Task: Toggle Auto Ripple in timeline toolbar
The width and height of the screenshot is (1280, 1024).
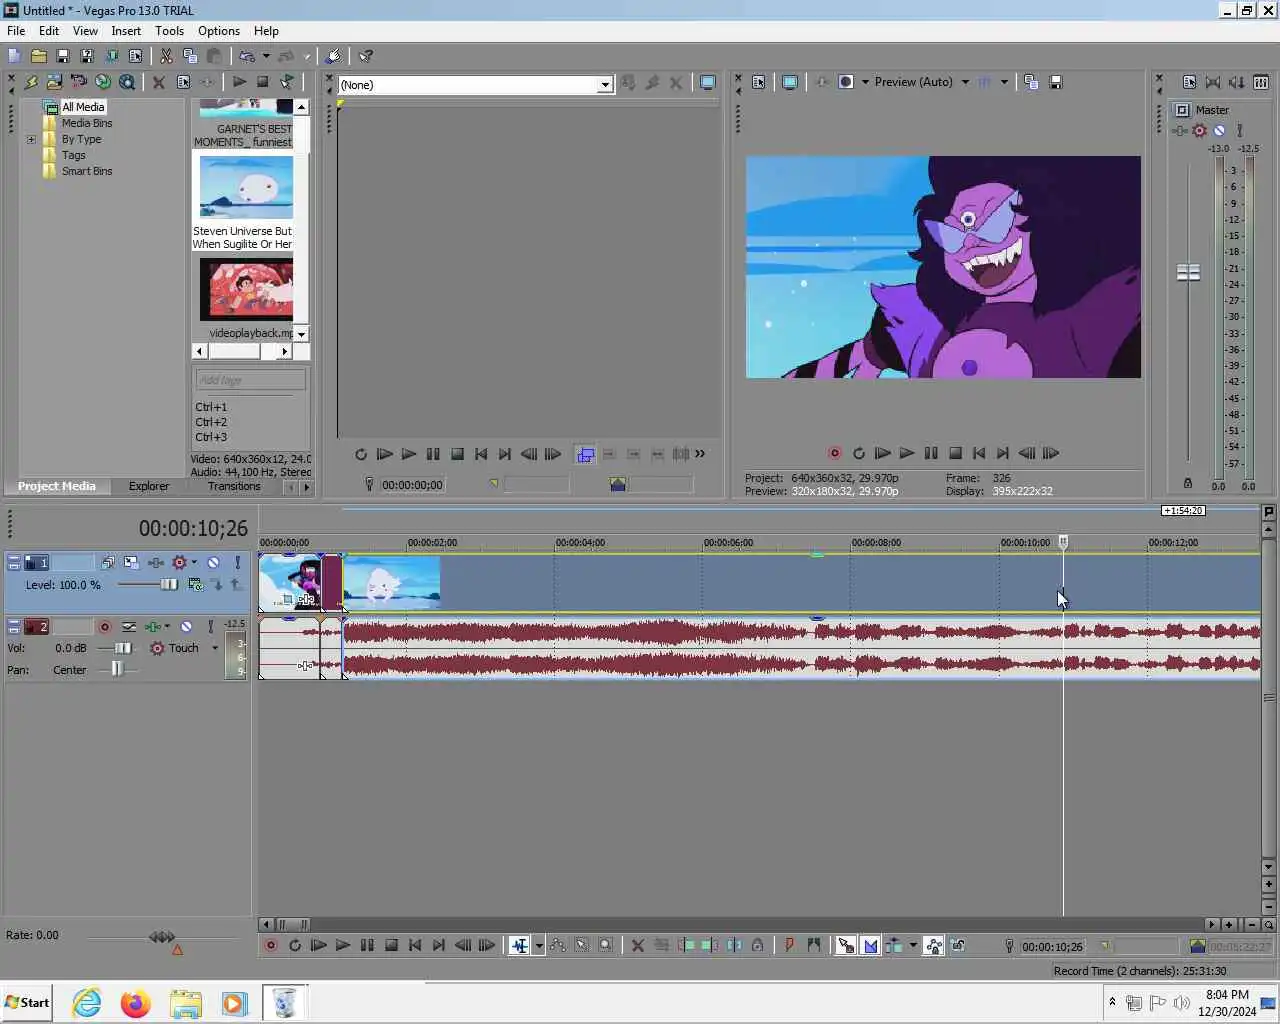Action: [x=893, y=945]
